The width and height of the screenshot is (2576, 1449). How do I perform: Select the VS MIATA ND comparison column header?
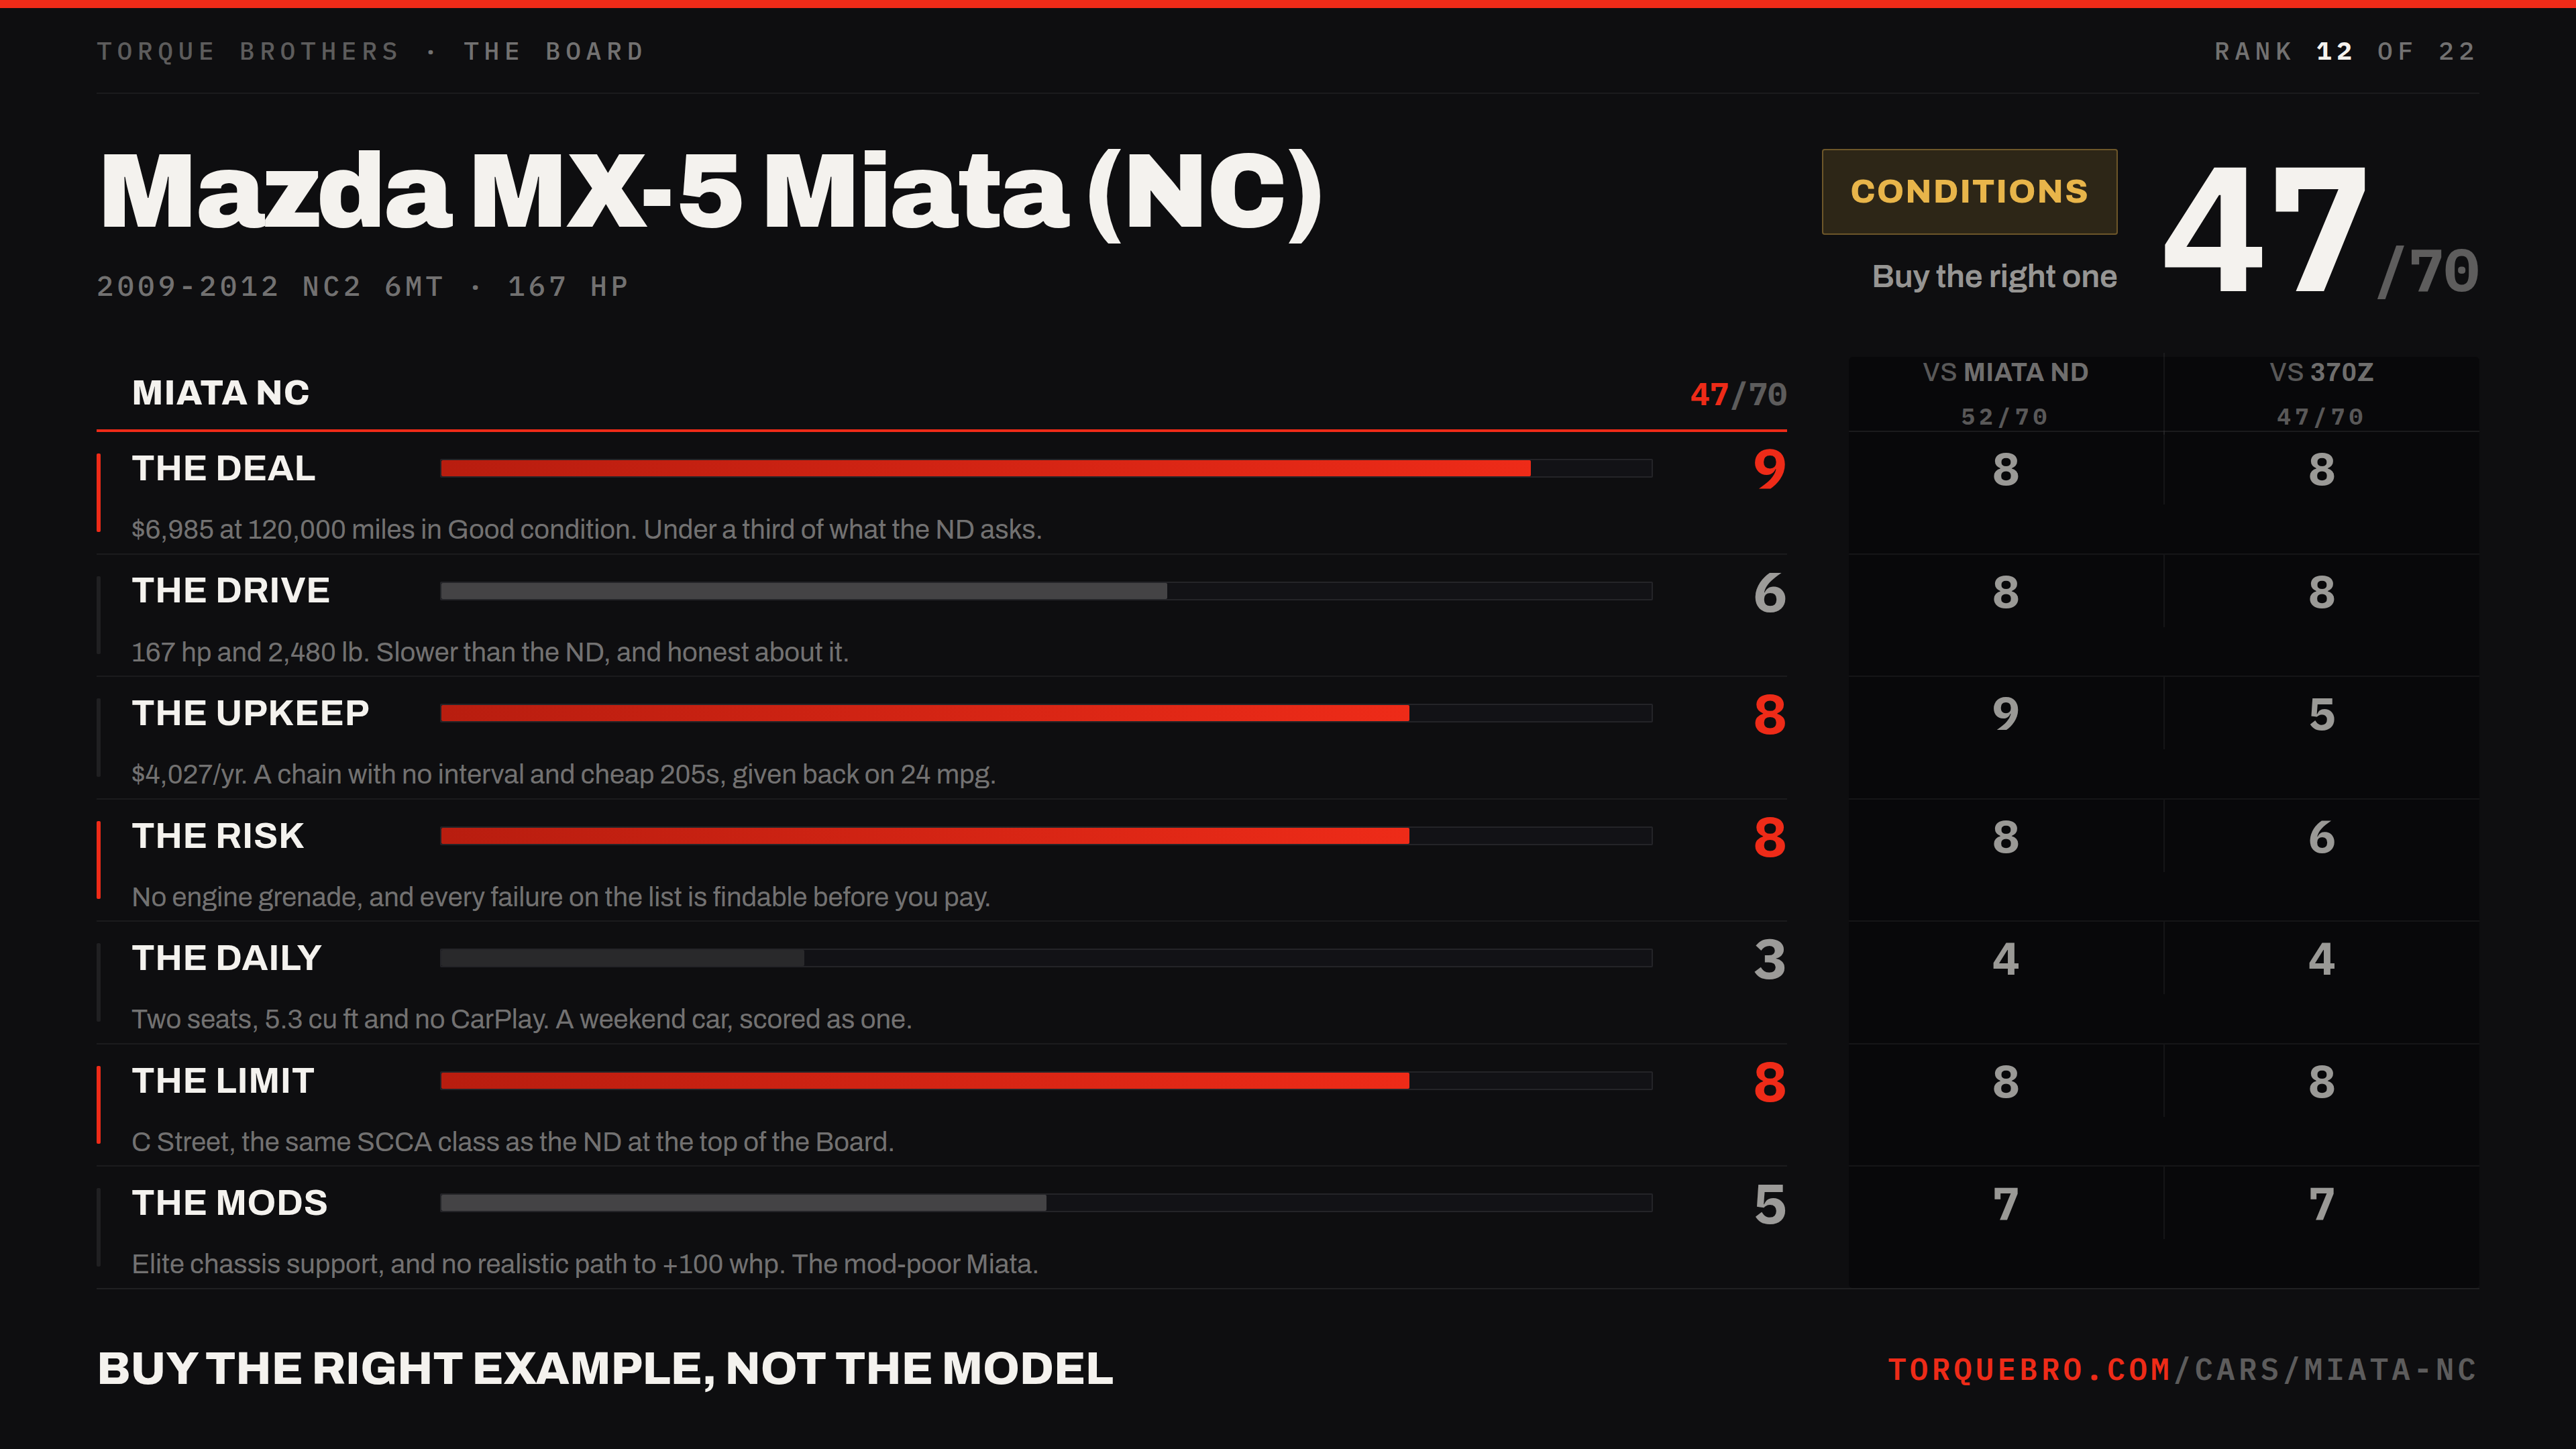[2005, 393]
